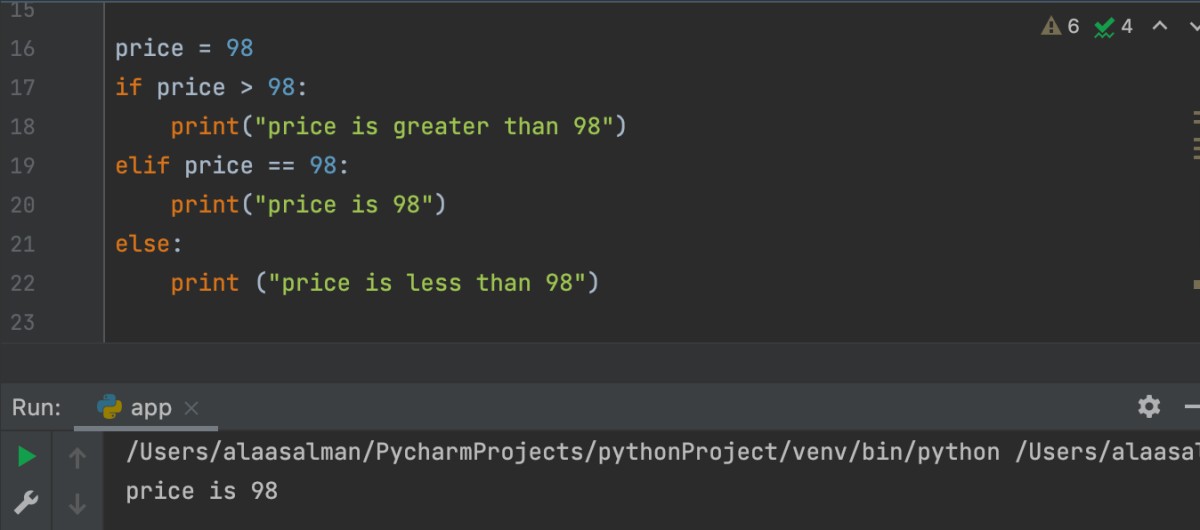Image resolution: width=1200 pixels, height=530 pixels.
Task: Click the "price is 98" console output line
Action: coord(201,491)
